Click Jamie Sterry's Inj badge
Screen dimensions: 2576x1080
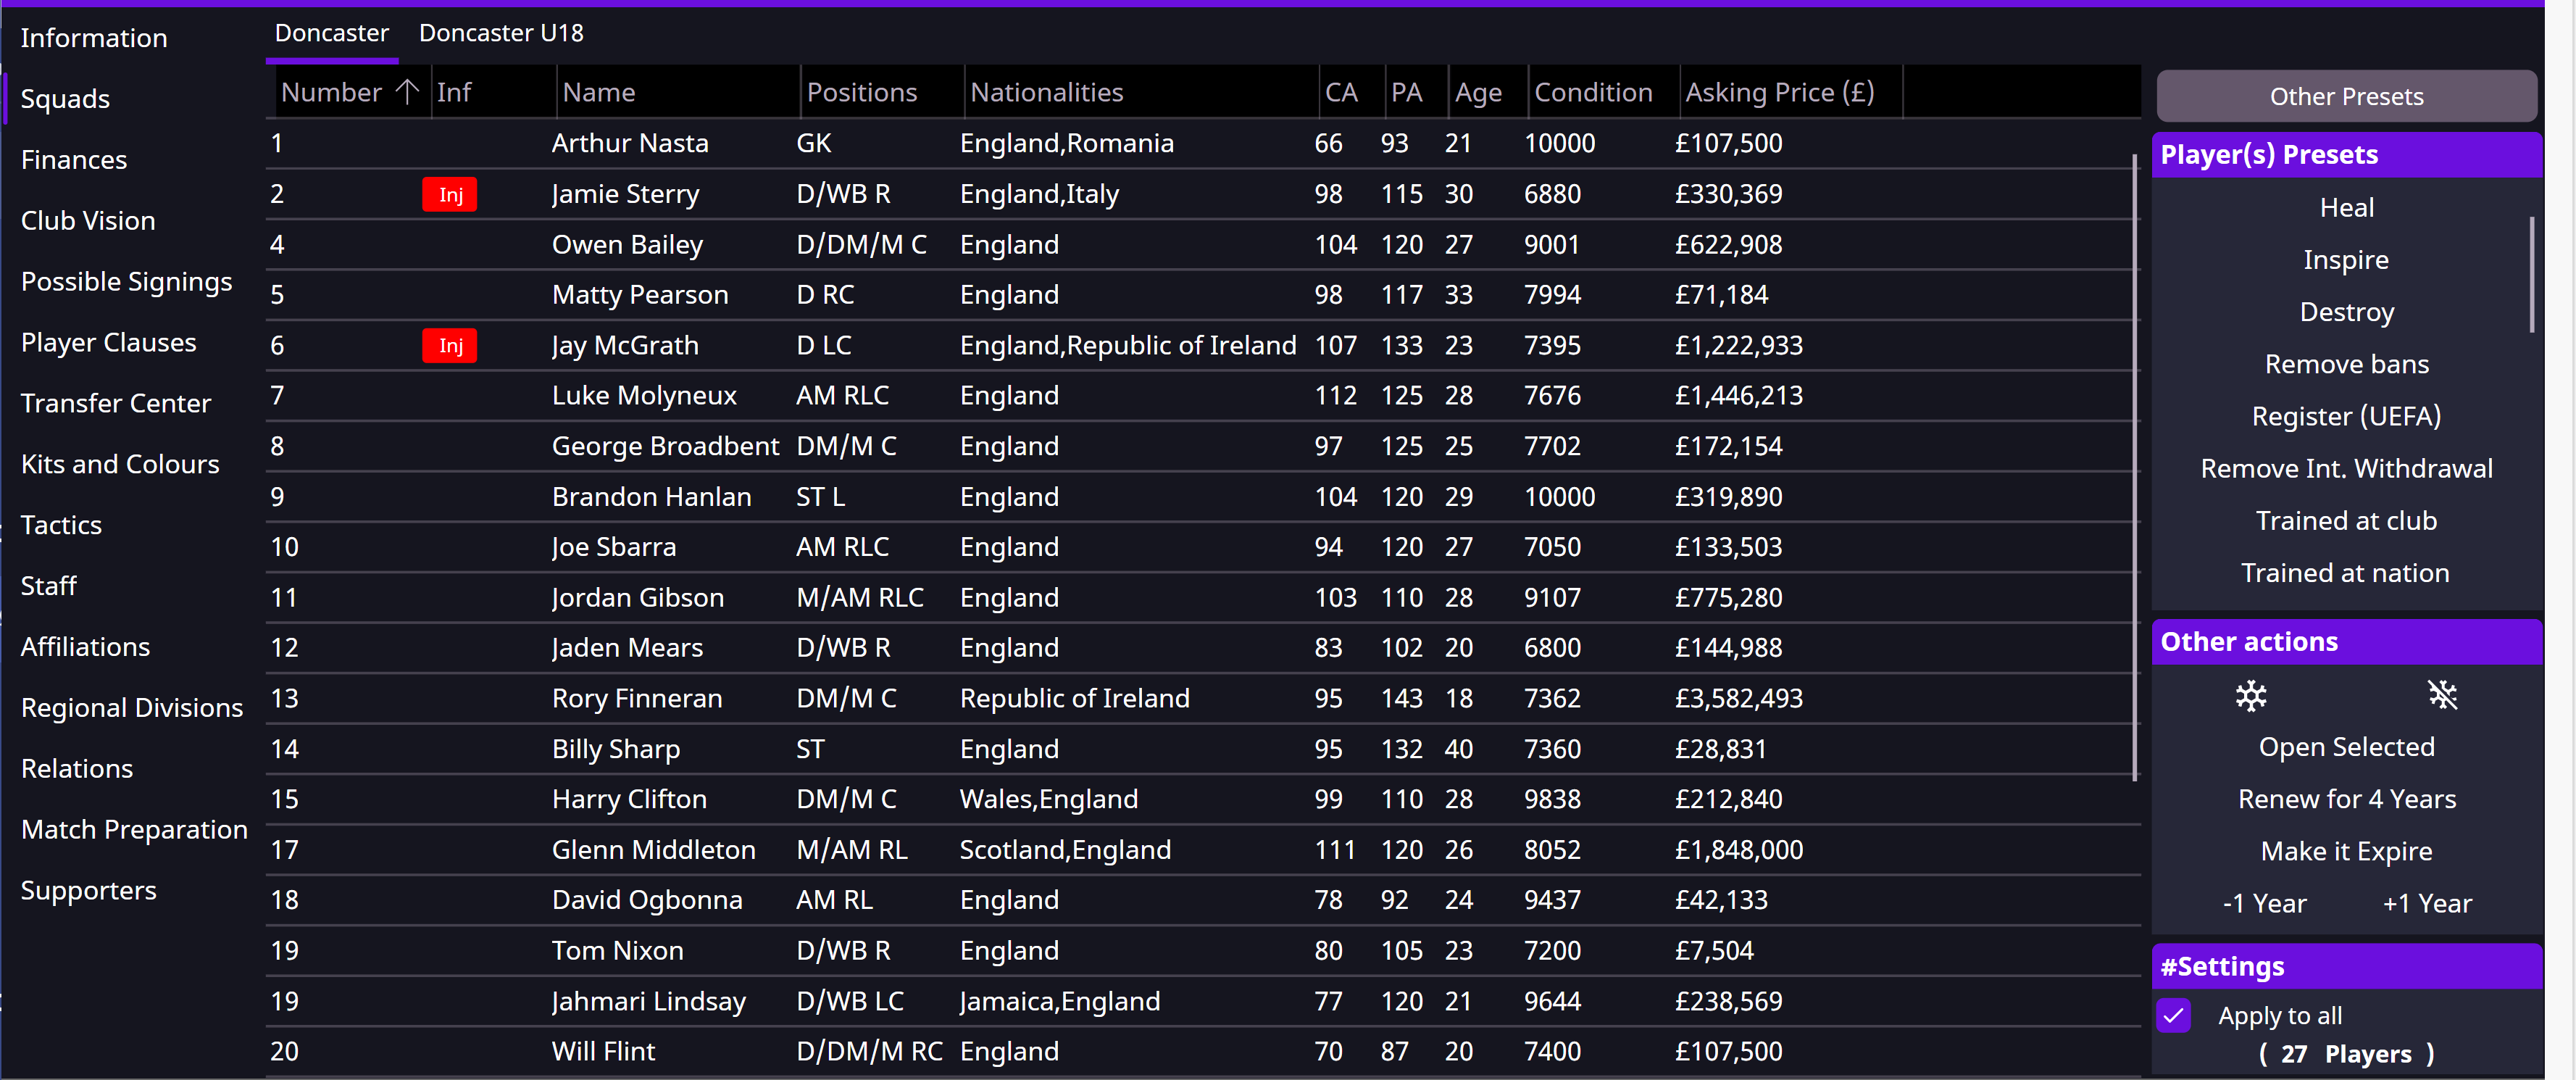[x=449, y=194]
